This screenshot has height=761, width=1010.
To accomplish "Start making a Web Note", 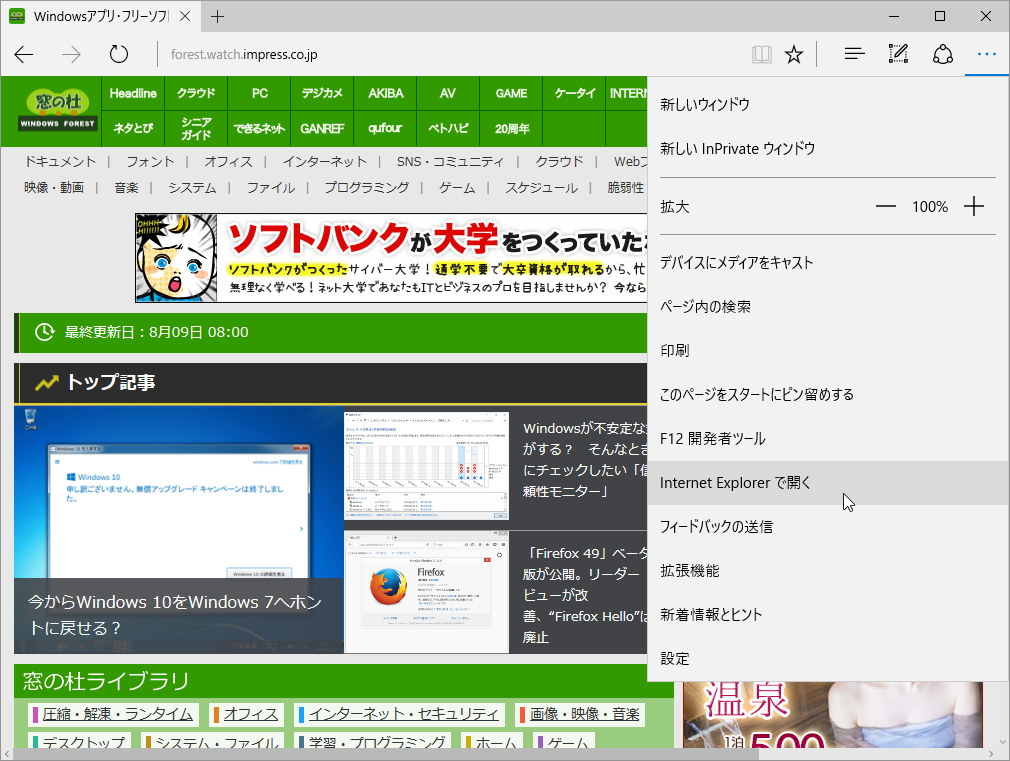I will tap(897, 54).
